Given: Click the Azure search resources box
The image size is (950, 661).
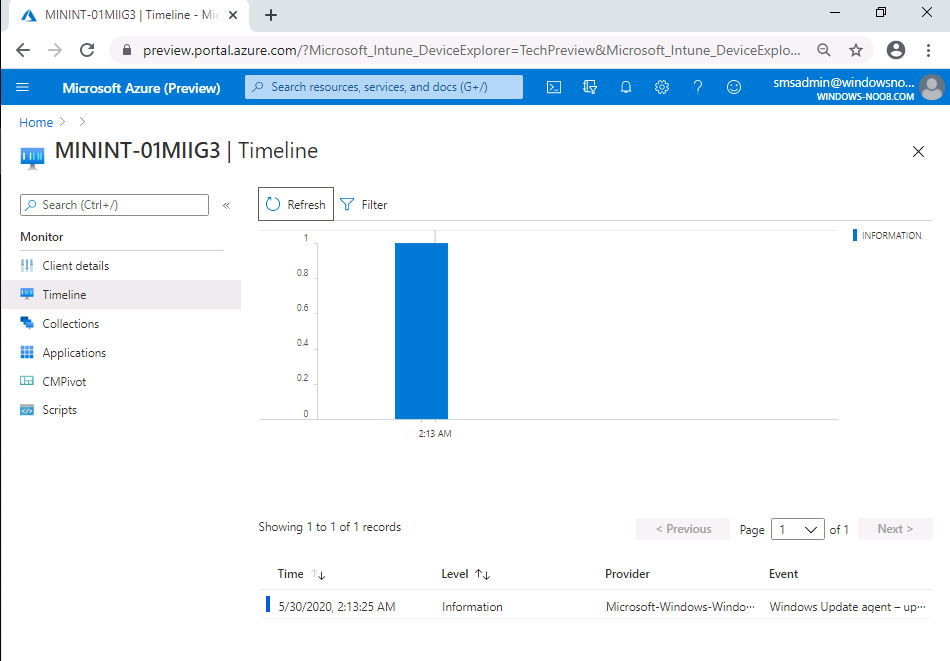Looking at the screenshot, I should click(x=384, y=87).
